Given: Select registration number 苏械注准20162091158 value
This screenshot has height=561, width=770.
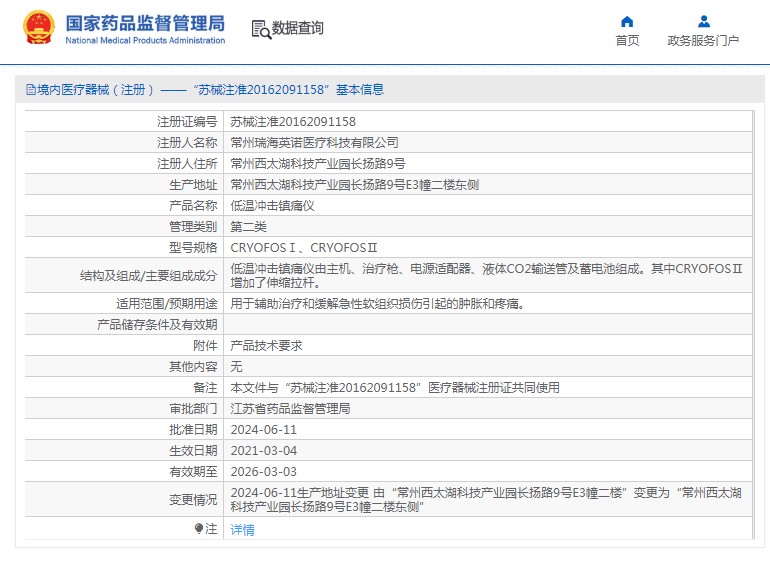Looking at the screenshot, I should click(x=293, y=121).
